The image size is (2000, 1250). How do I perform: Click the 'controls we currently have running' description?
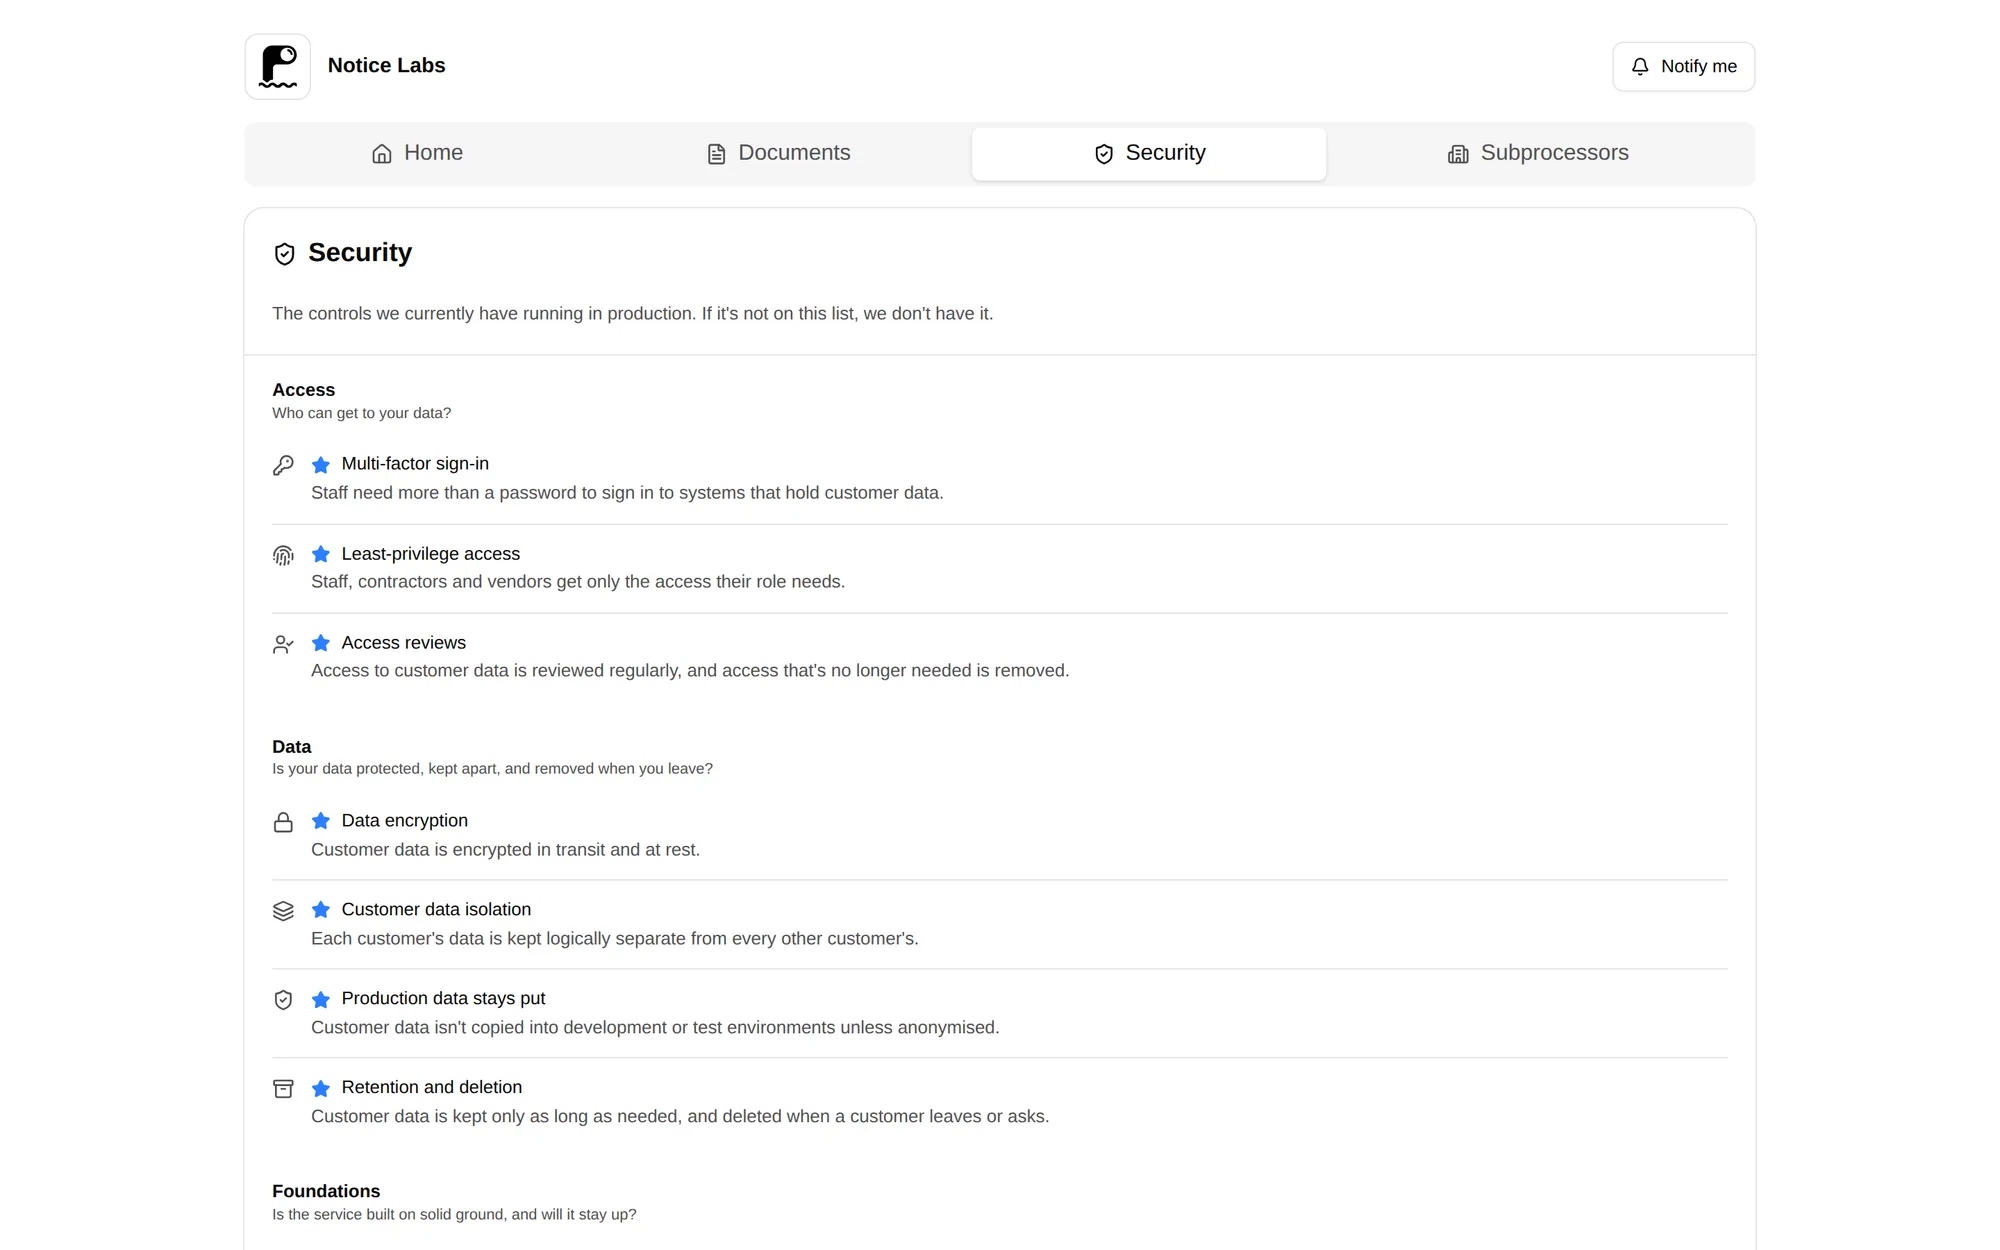[632, 314]
